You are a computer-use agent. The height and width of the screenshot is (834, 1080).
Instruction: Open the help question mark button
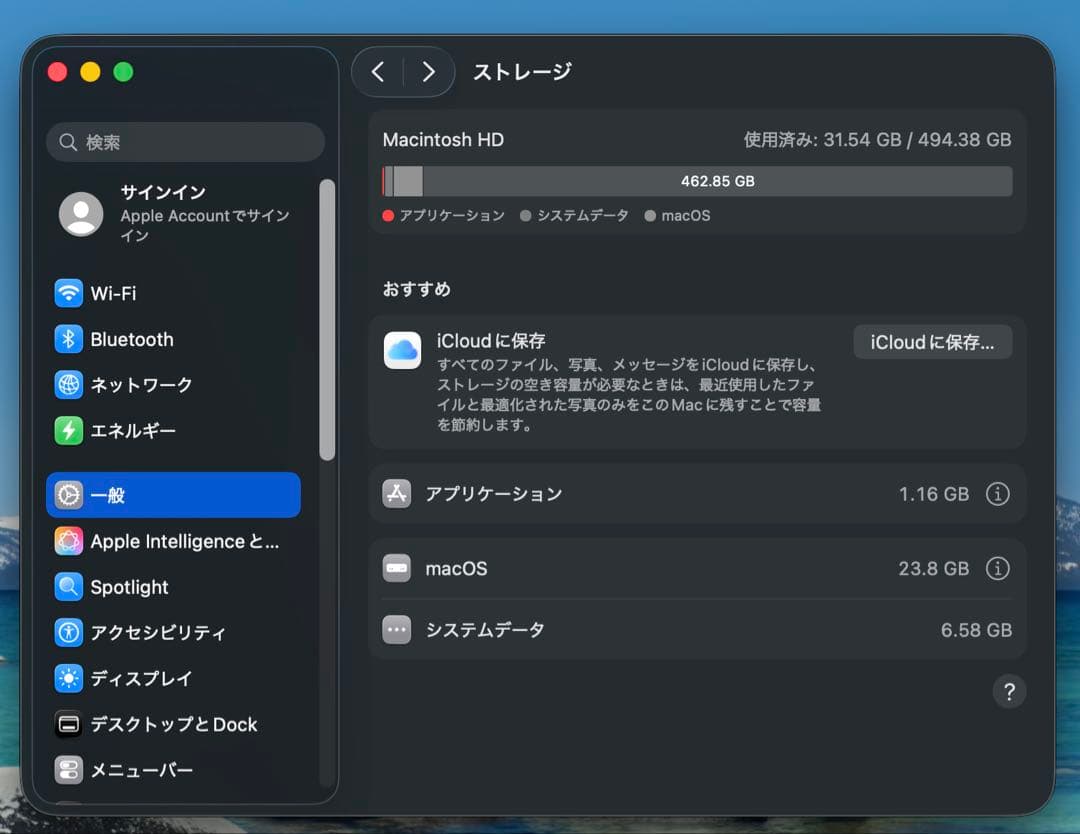tap(1009, 691)
